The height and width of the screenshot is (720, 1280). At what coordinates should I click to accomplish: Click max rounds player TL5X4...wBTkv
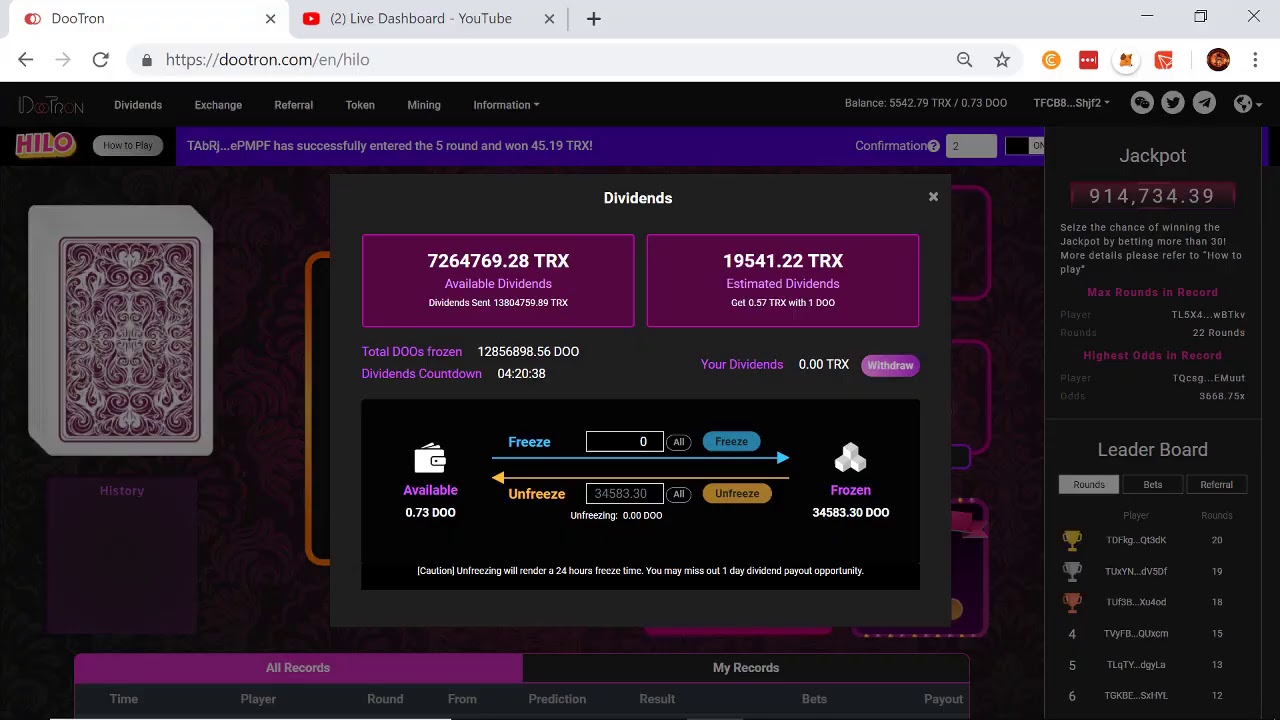tap(1208, 314)
